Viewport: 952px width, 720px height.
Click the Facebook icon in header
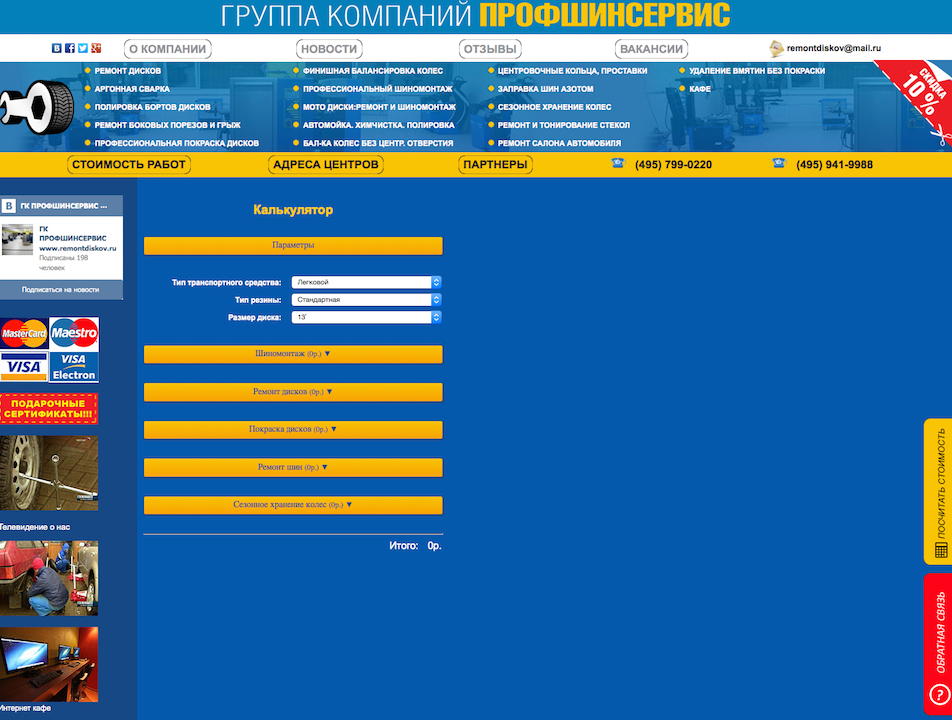69,48
